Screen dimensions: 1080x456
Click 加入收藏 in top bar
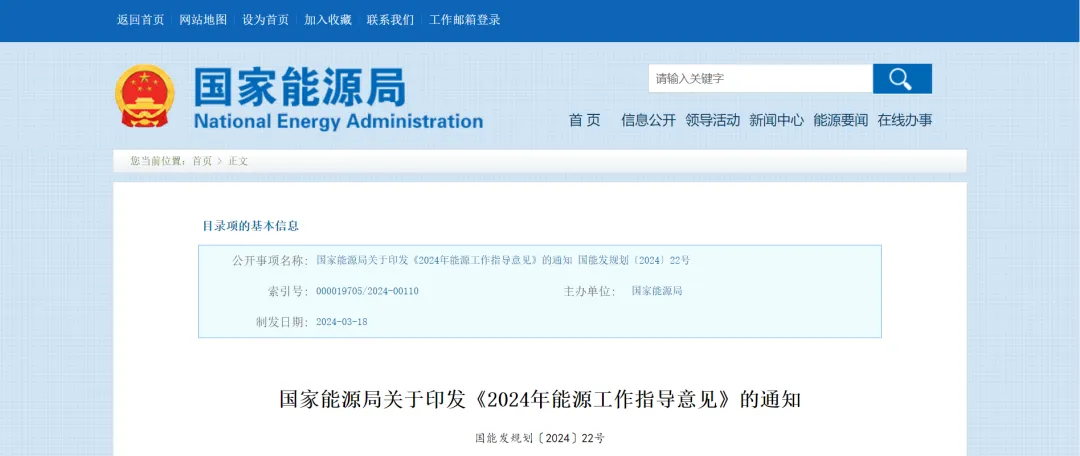point(328,20)
